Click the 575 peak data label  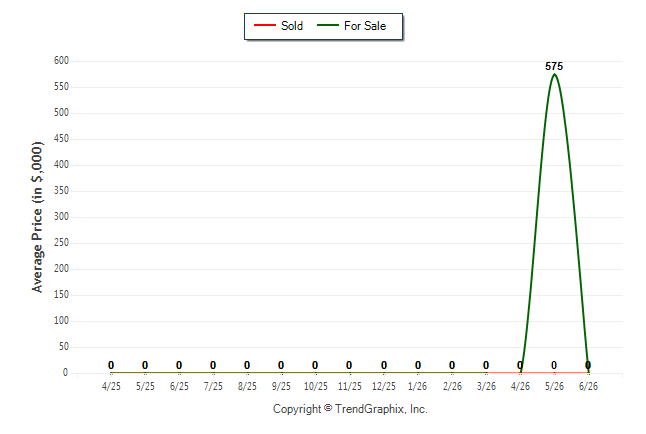tap(554, 66)
